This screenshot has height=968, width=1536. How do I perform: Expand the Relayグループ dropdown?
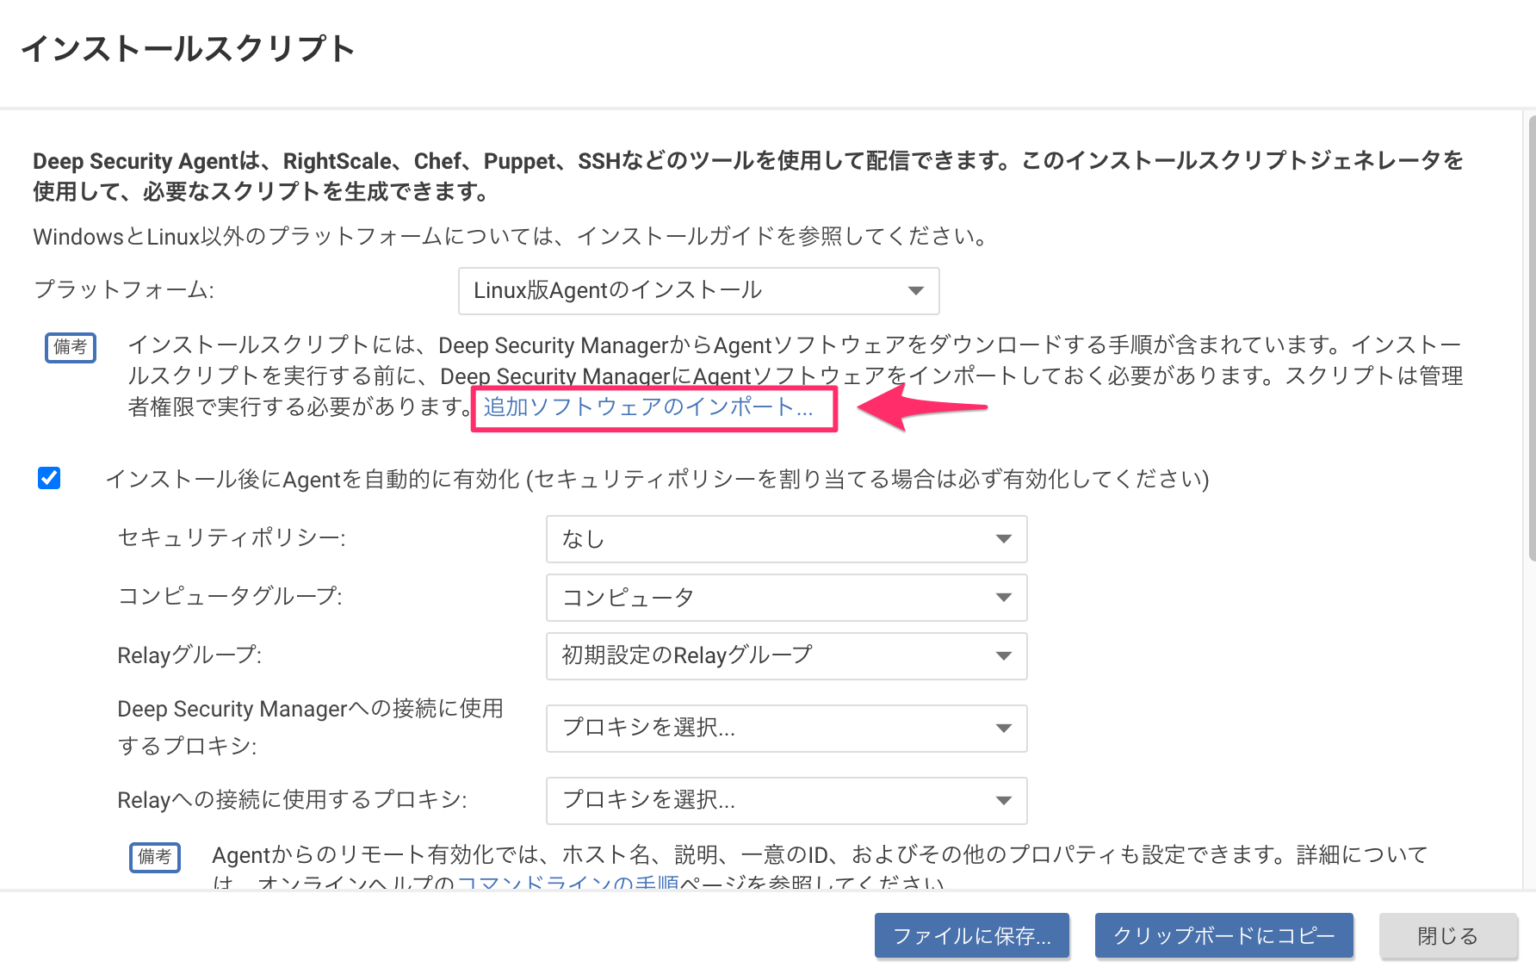coord(785,656)
